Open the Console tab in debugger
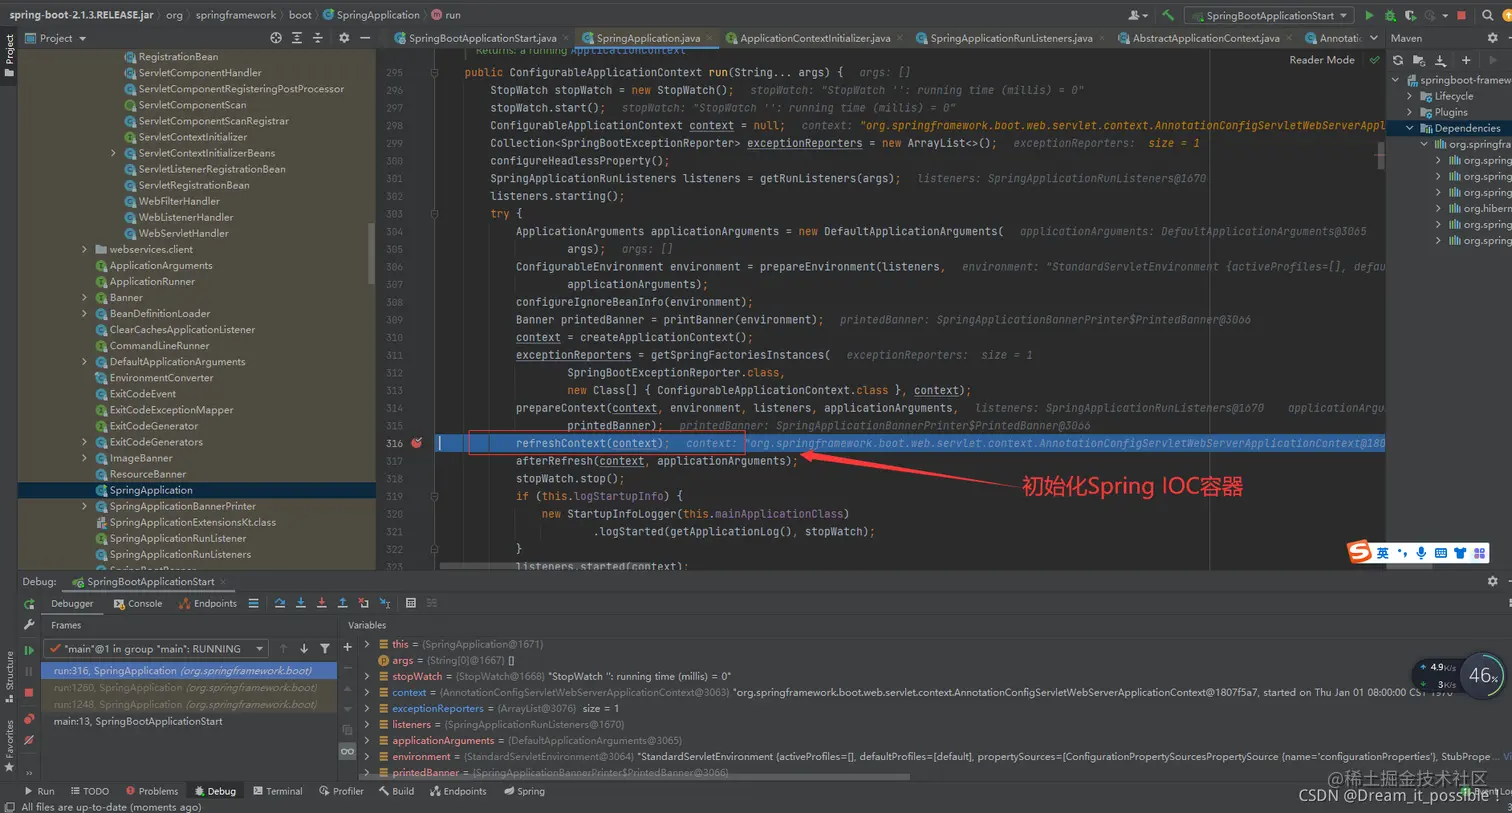1512x813 pixels. [138, 603]
